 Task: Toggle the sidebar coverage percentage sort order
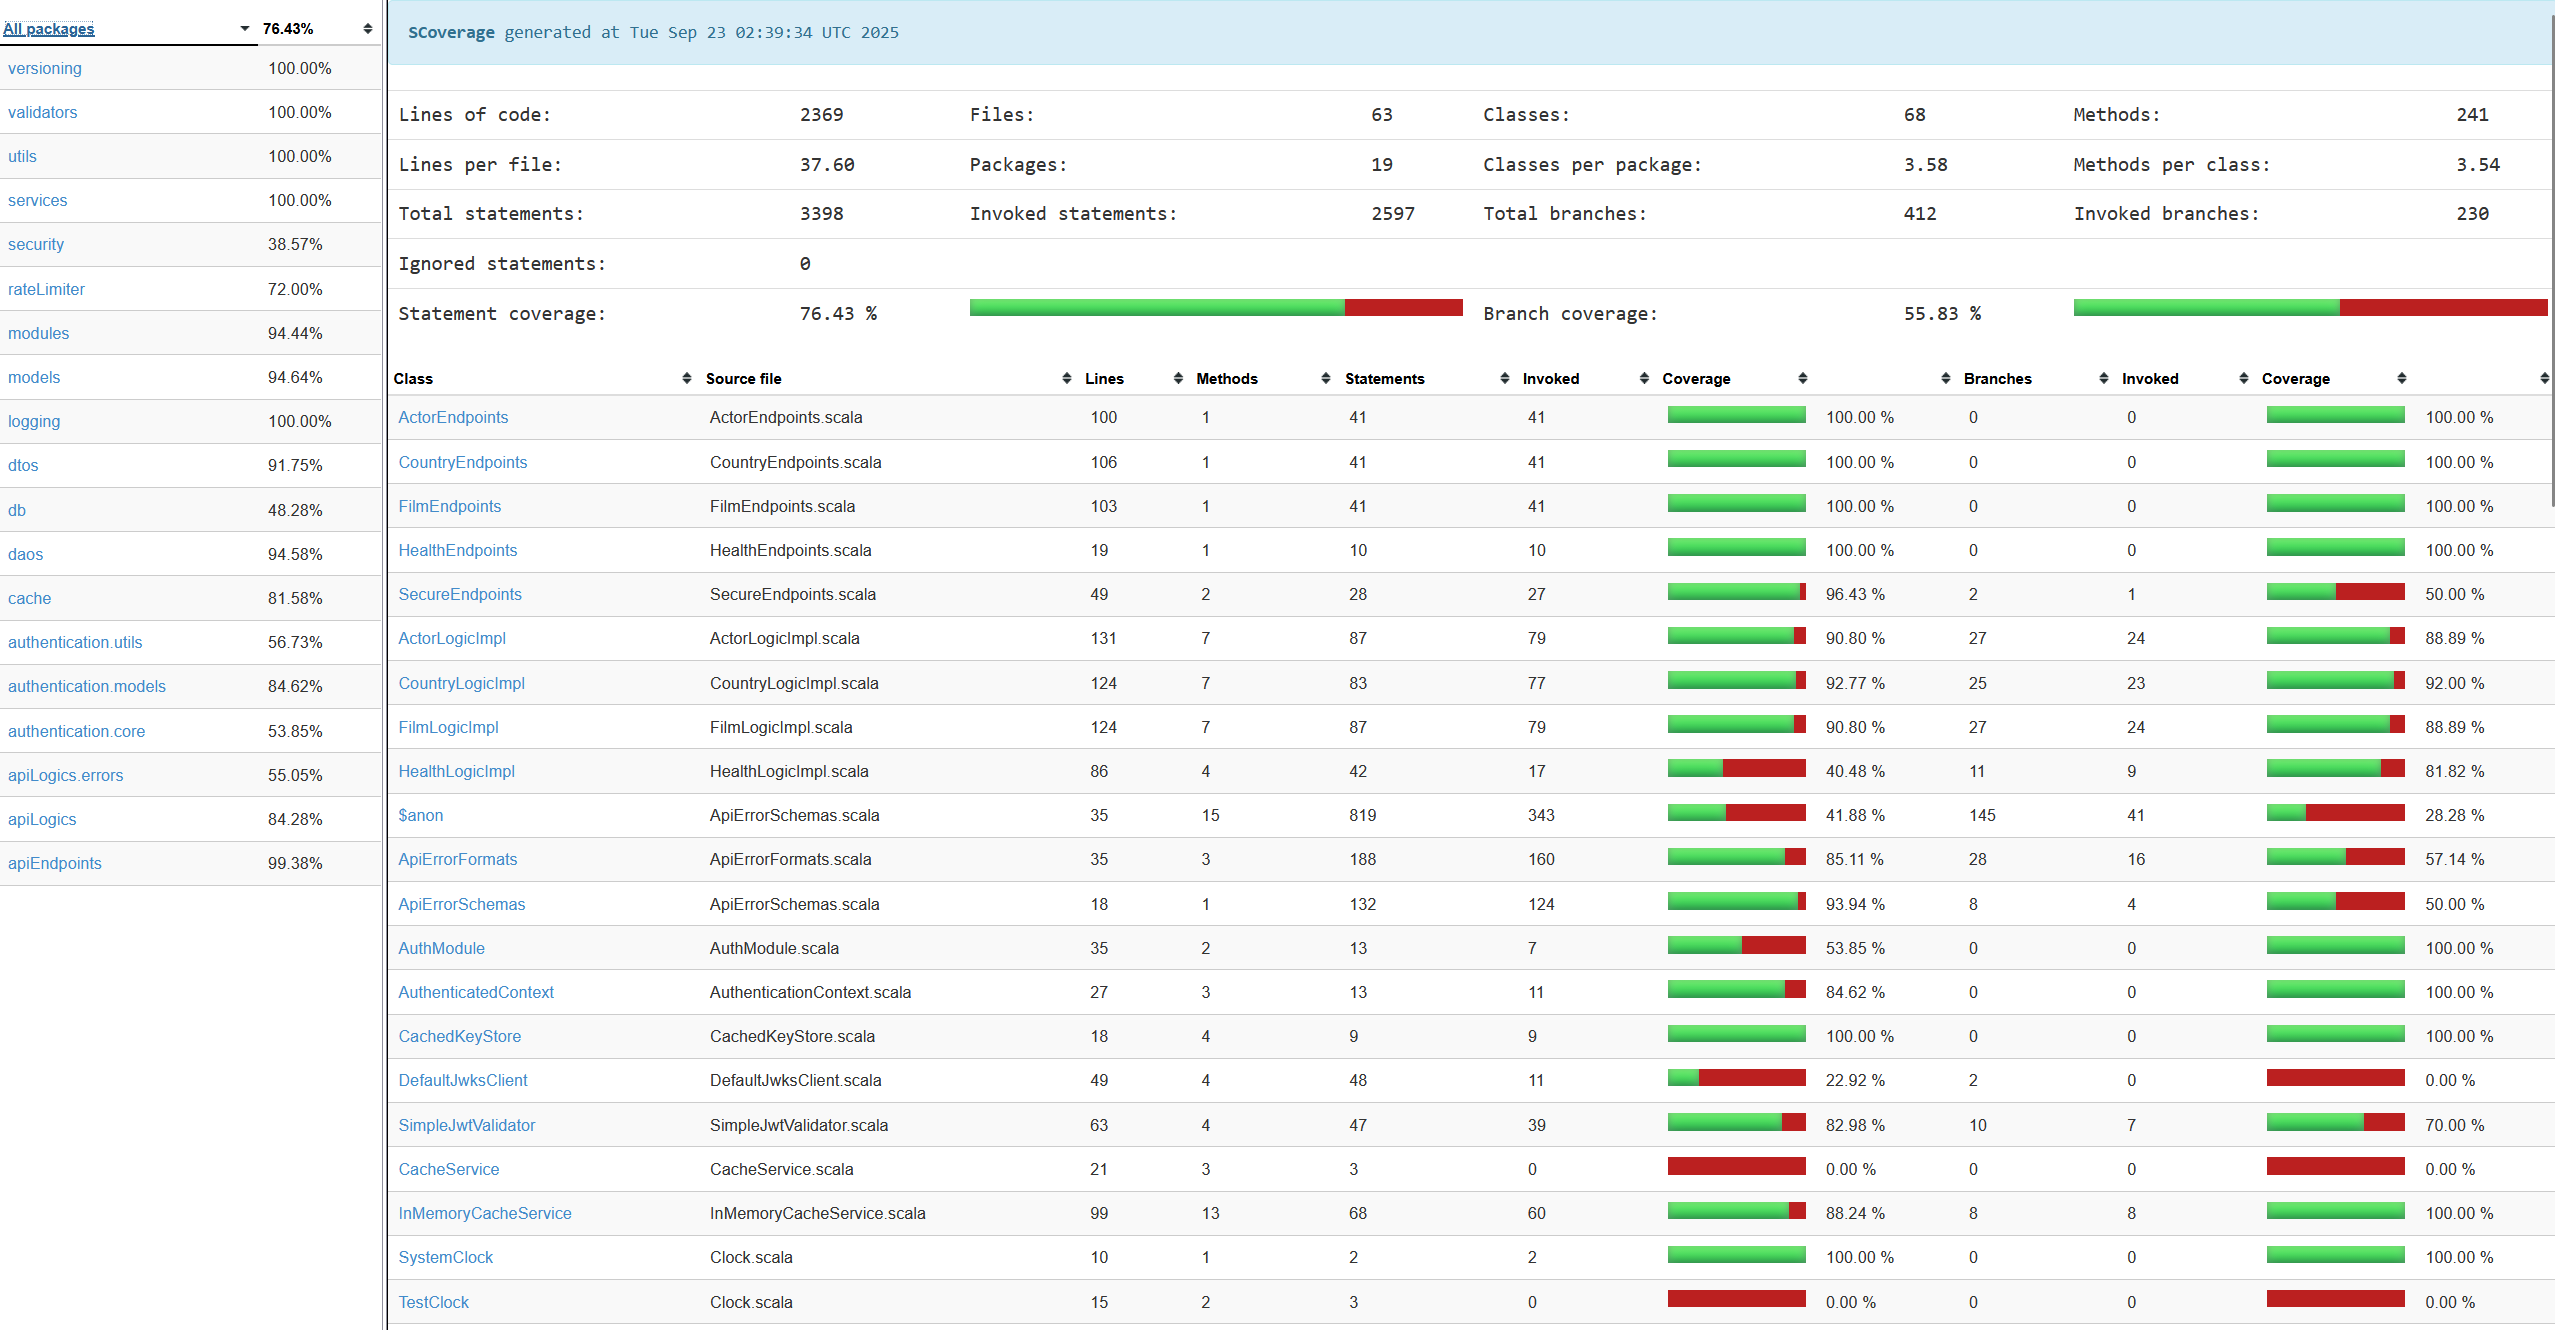pyautogui.click(x=367, y=28)
